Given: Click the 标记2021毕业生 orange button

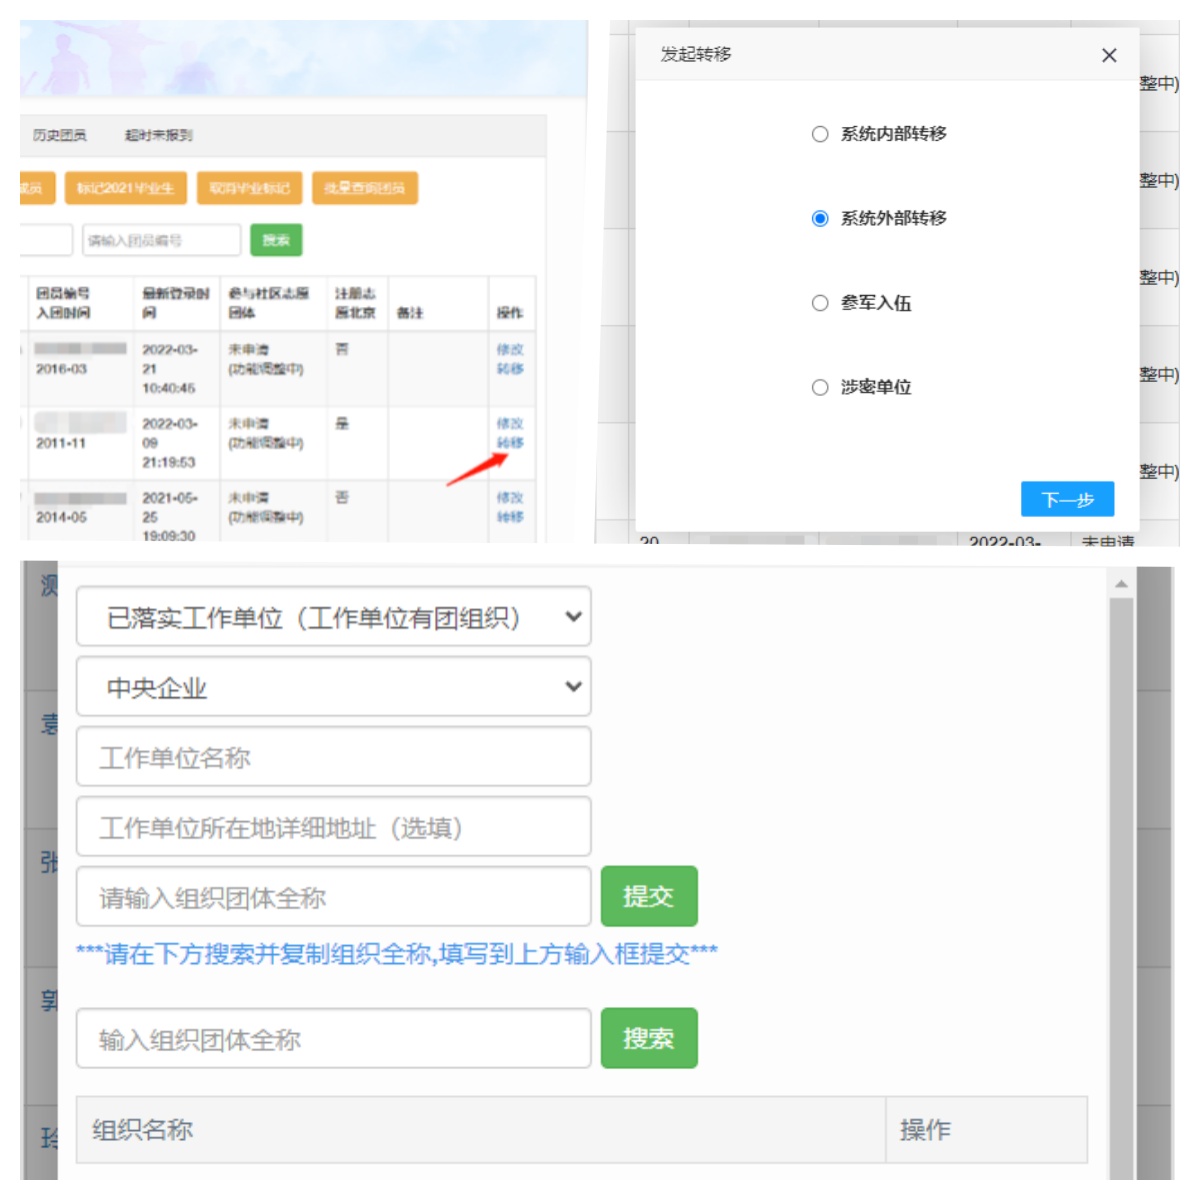Looking at the screenshot, I should point(125,188).
